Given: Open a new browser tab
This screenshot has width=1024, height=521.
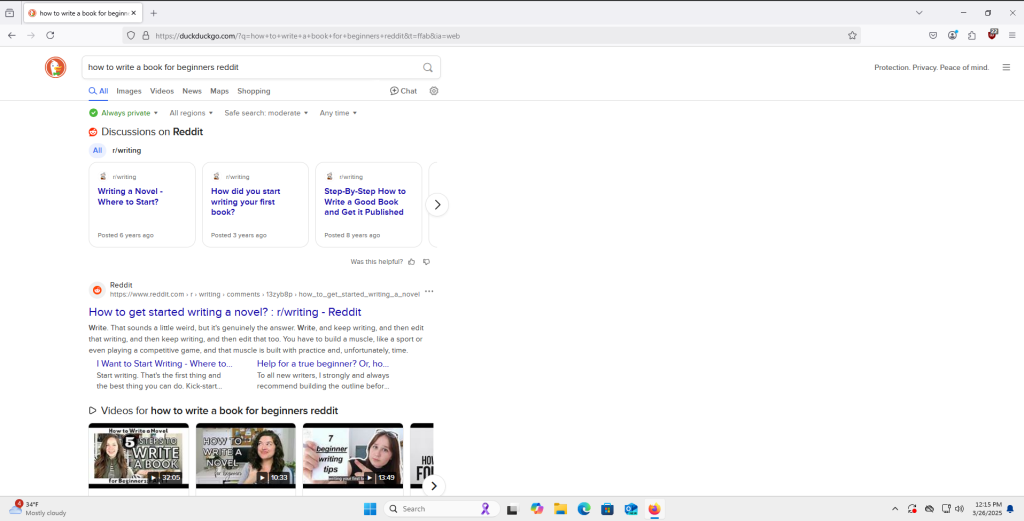Looking at the screenshot, I should pos(153,13).
